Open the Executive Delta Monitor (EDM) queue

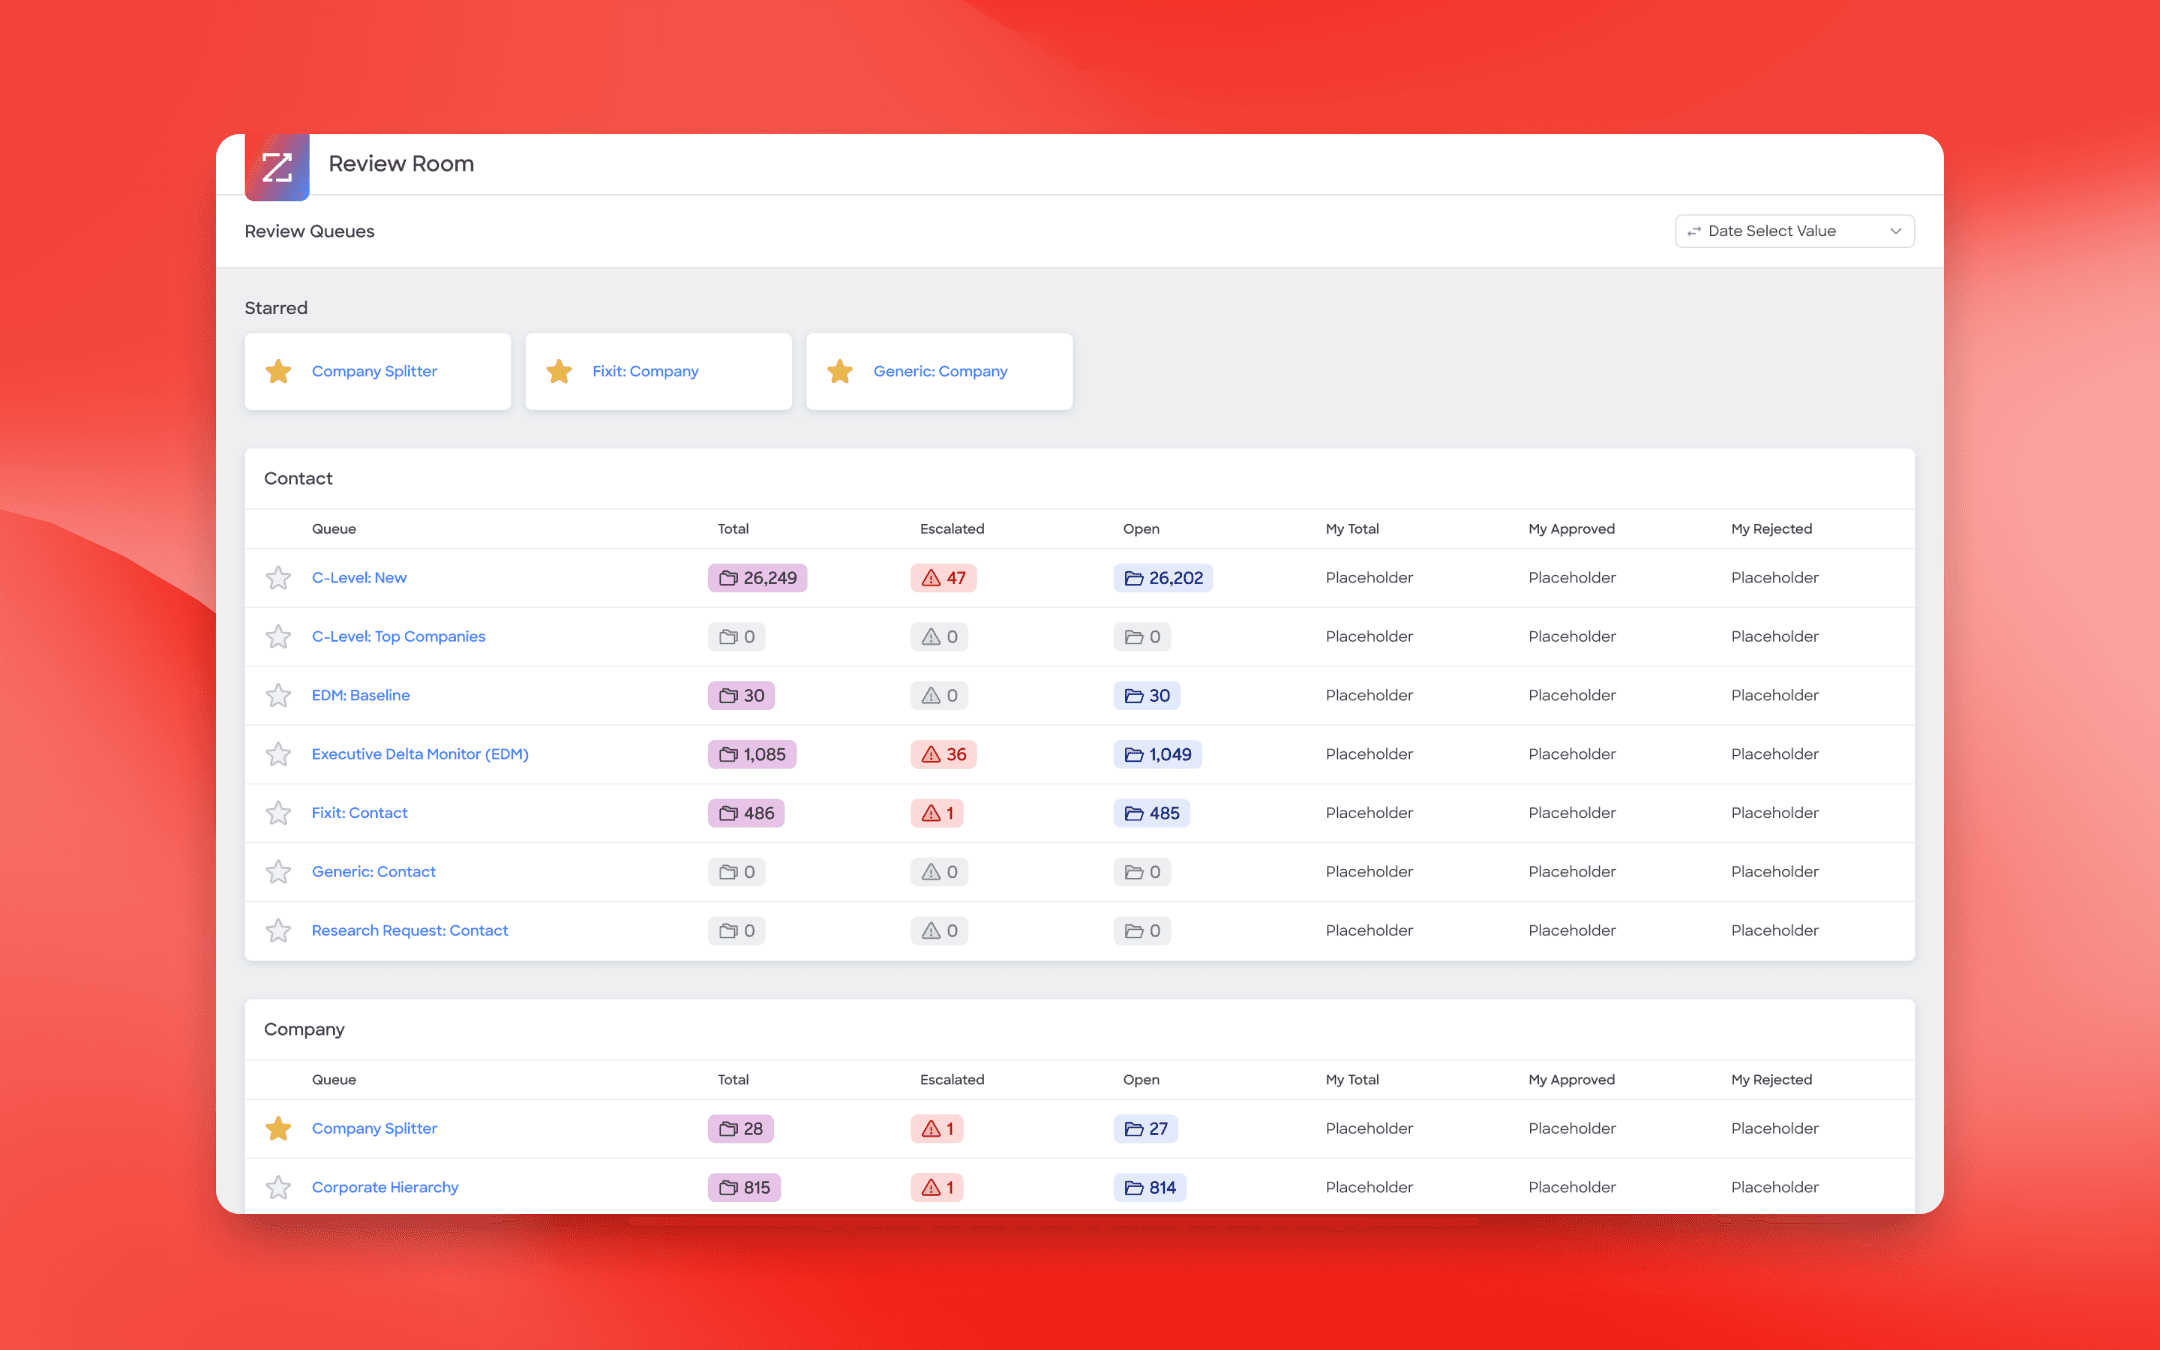pyautogui.click(x=420, y=754)
